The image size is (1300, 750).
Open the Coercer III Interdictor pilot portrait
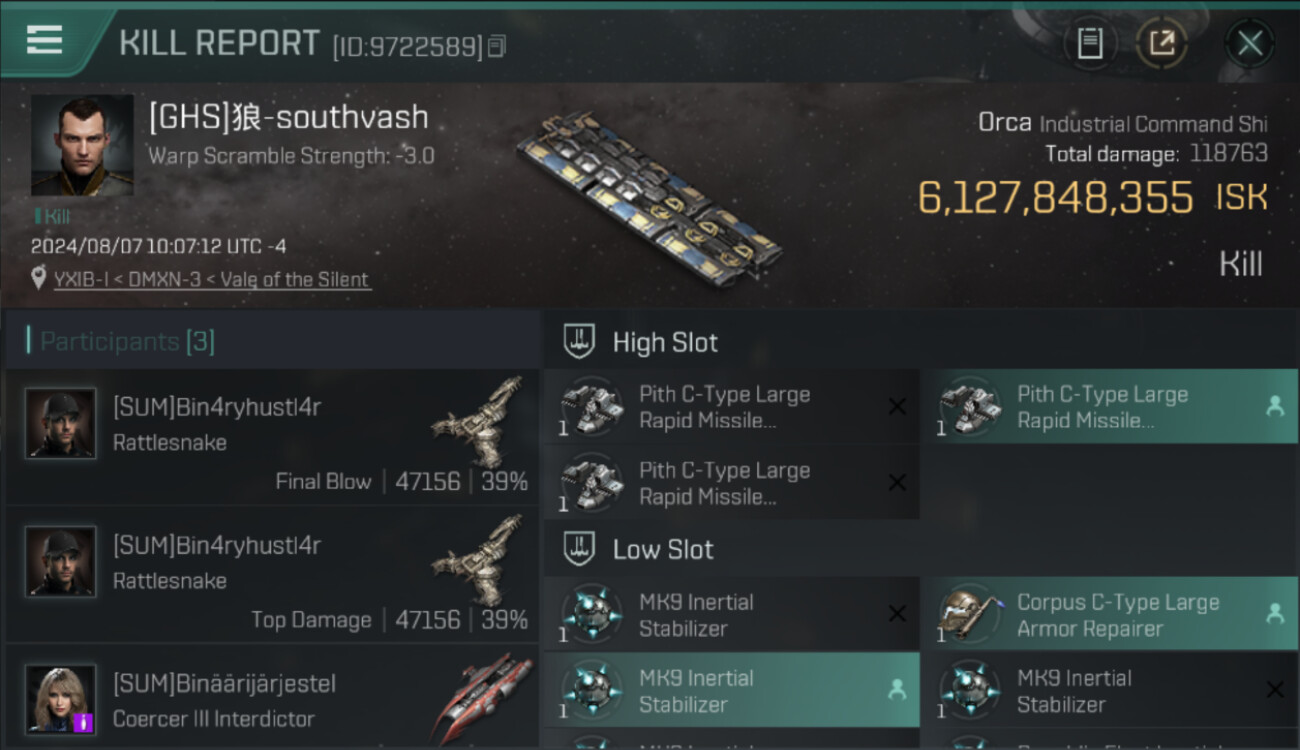click(61, 699)
